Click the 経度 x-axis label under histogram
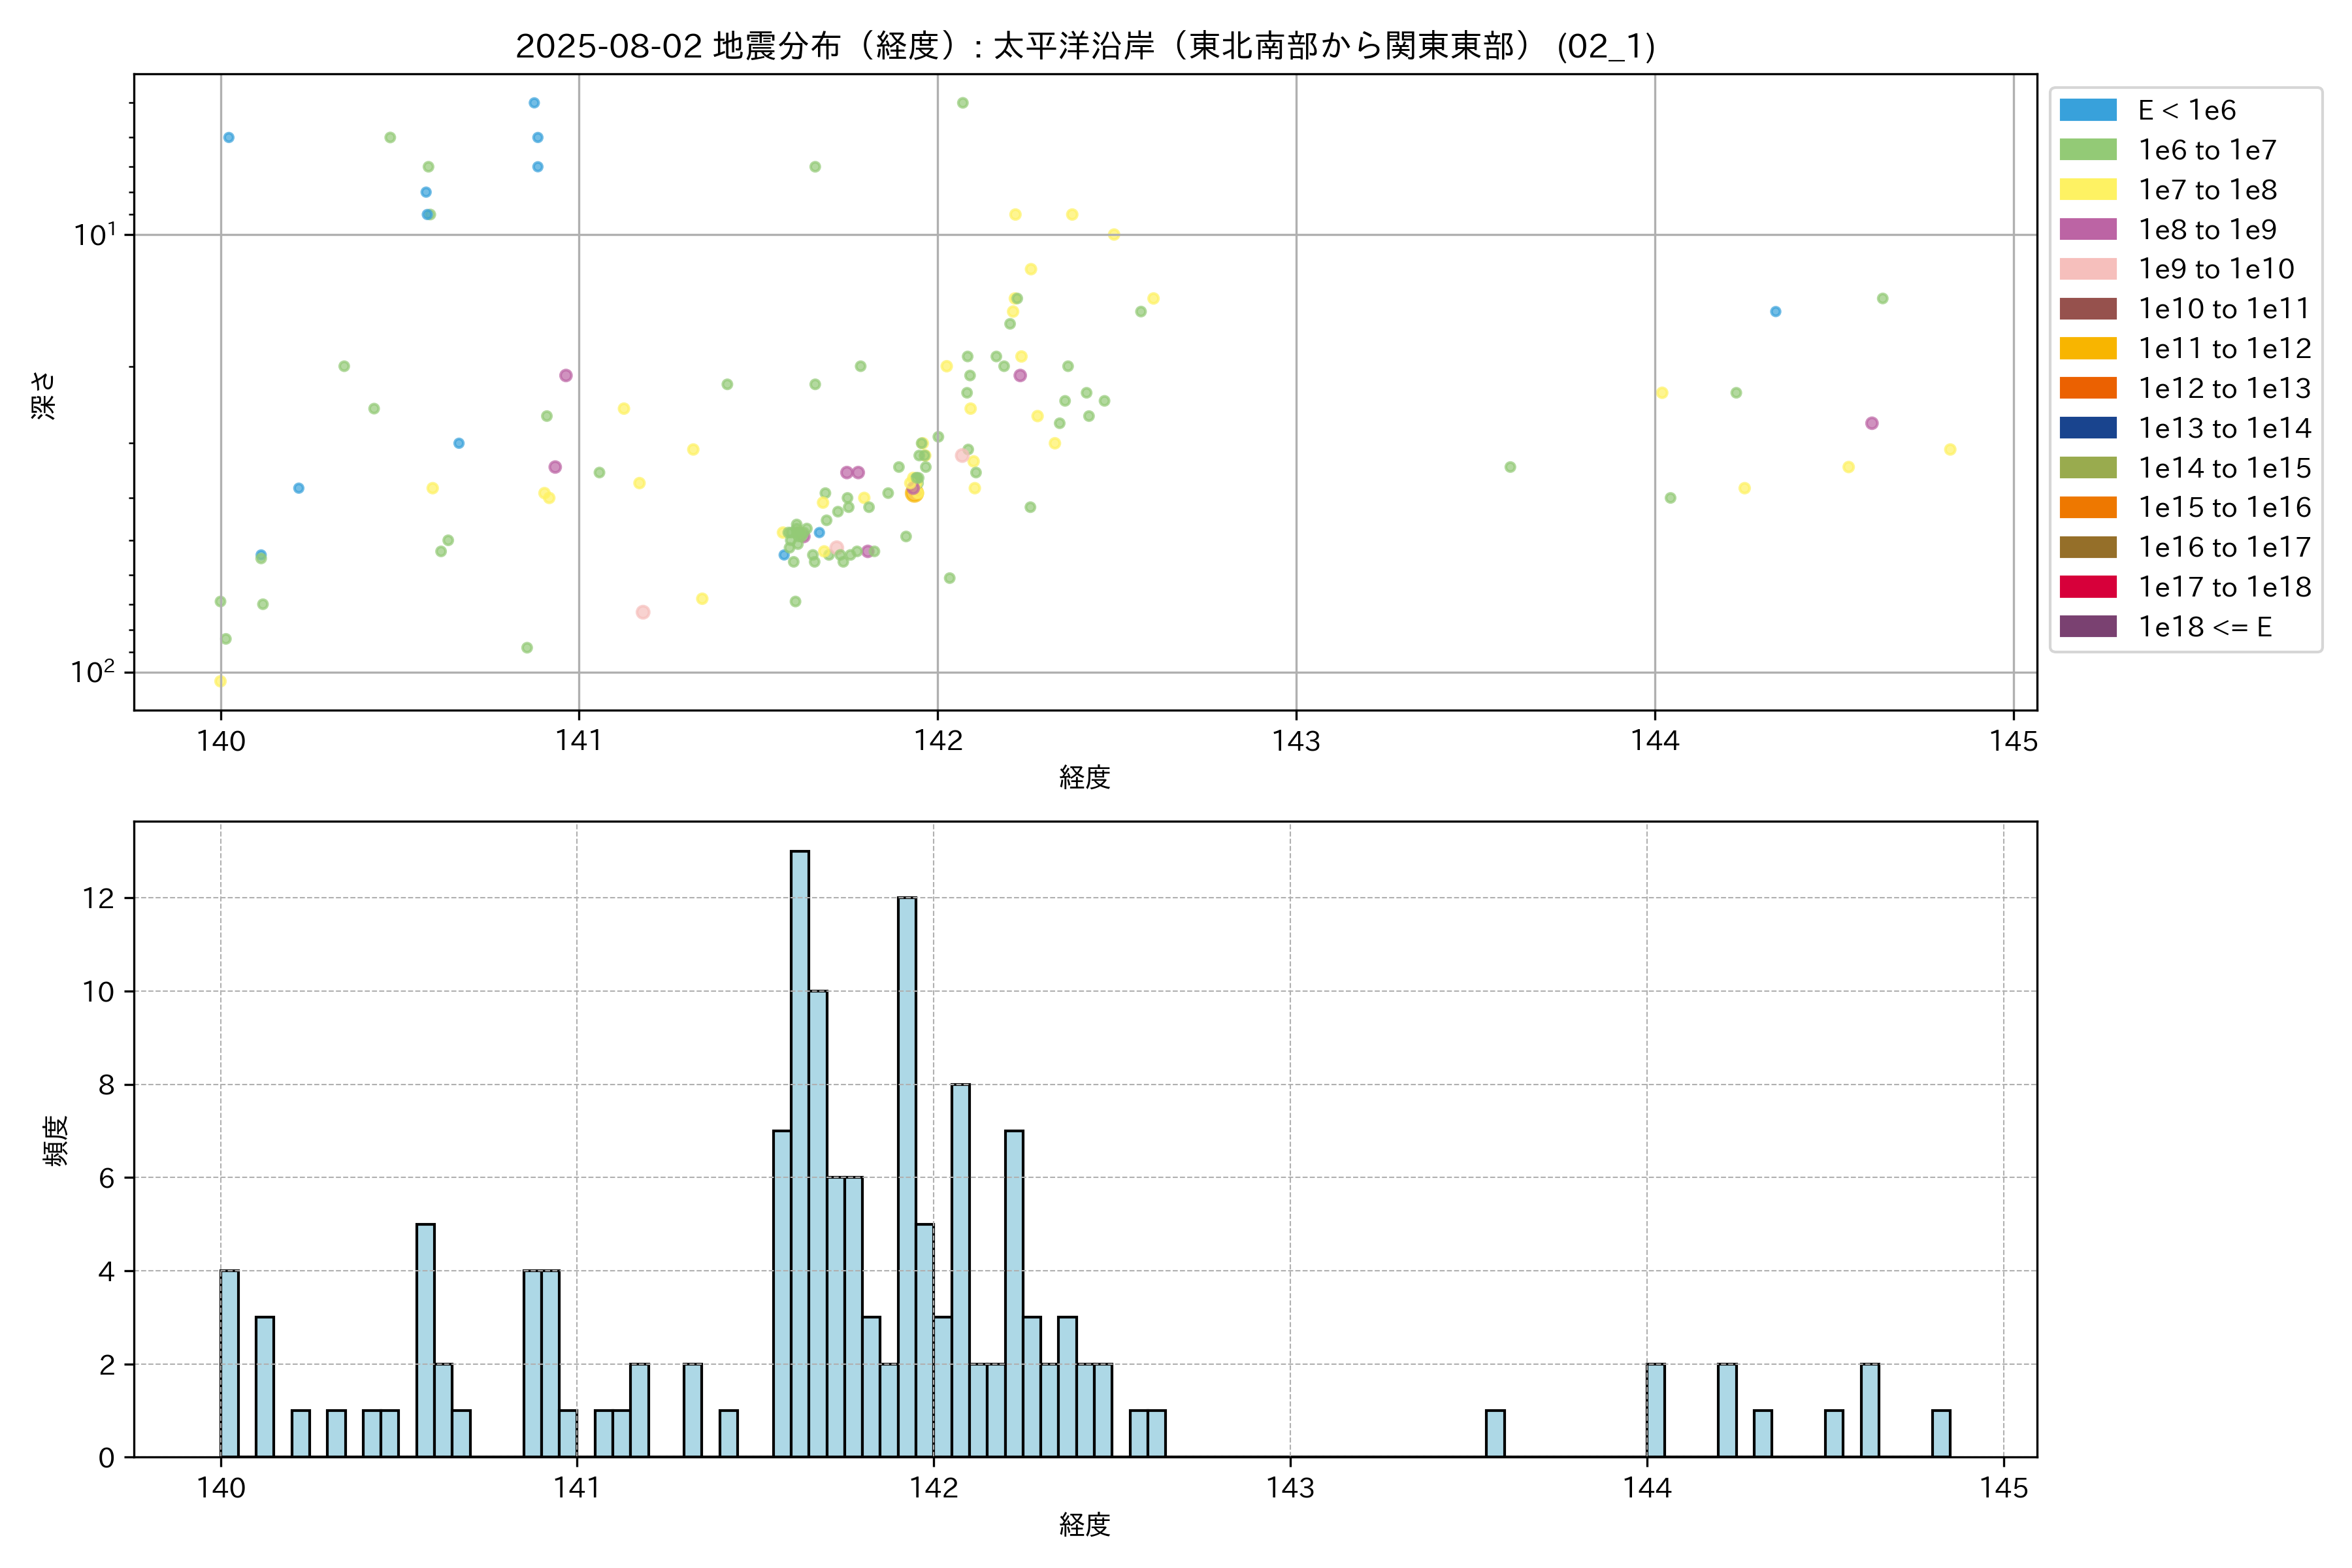 point(1085,1524)
